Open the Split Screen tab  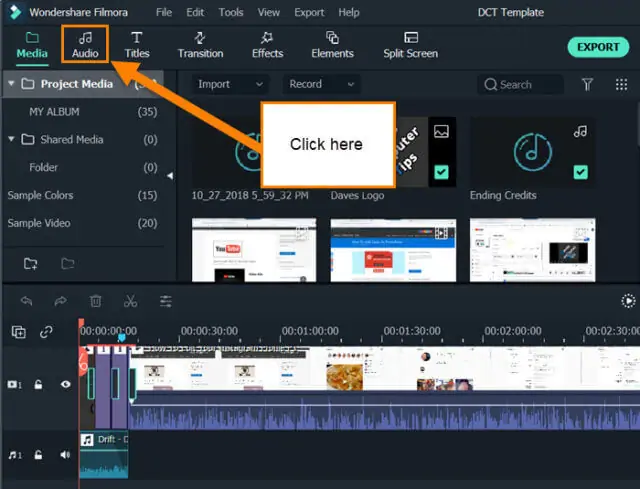(410, 45)
